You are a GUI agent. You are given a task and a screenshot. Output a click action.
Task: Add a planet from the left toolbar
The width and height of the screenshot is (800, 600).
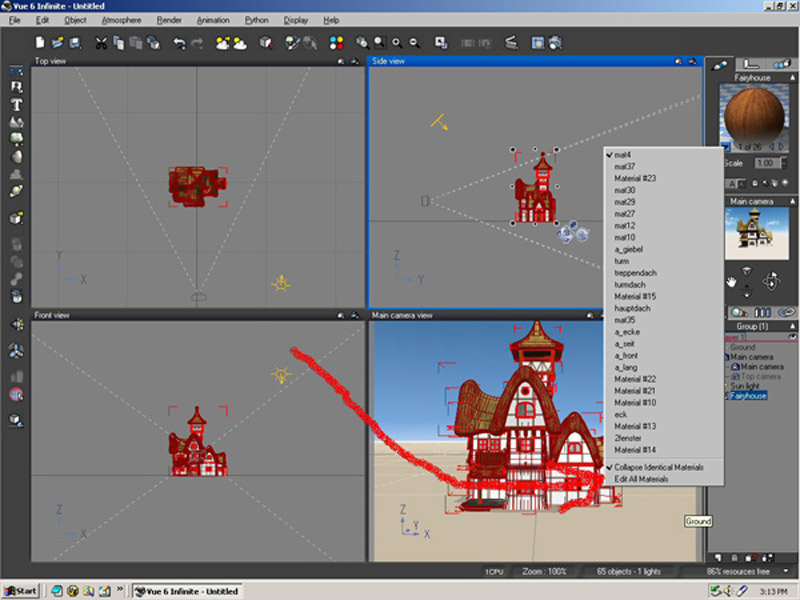pyautogui.click(x=17, y=190)
